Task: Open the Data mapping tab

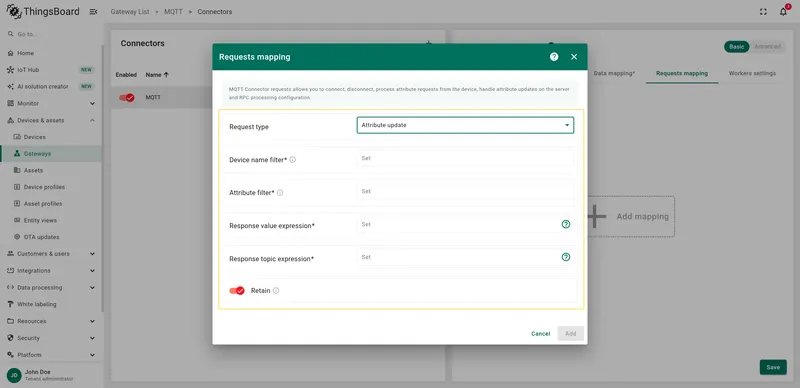Action: click(614, 74)
